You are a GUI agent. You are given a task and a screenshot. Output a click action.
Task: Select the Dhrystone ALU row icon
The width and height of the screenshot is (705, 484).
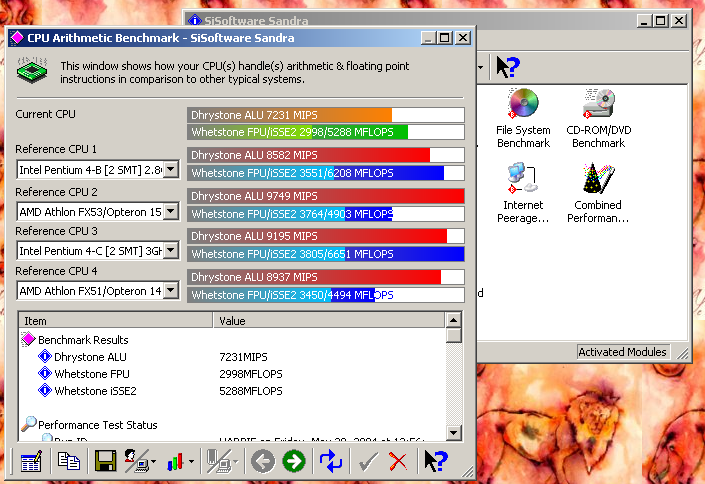coord(45,356)
